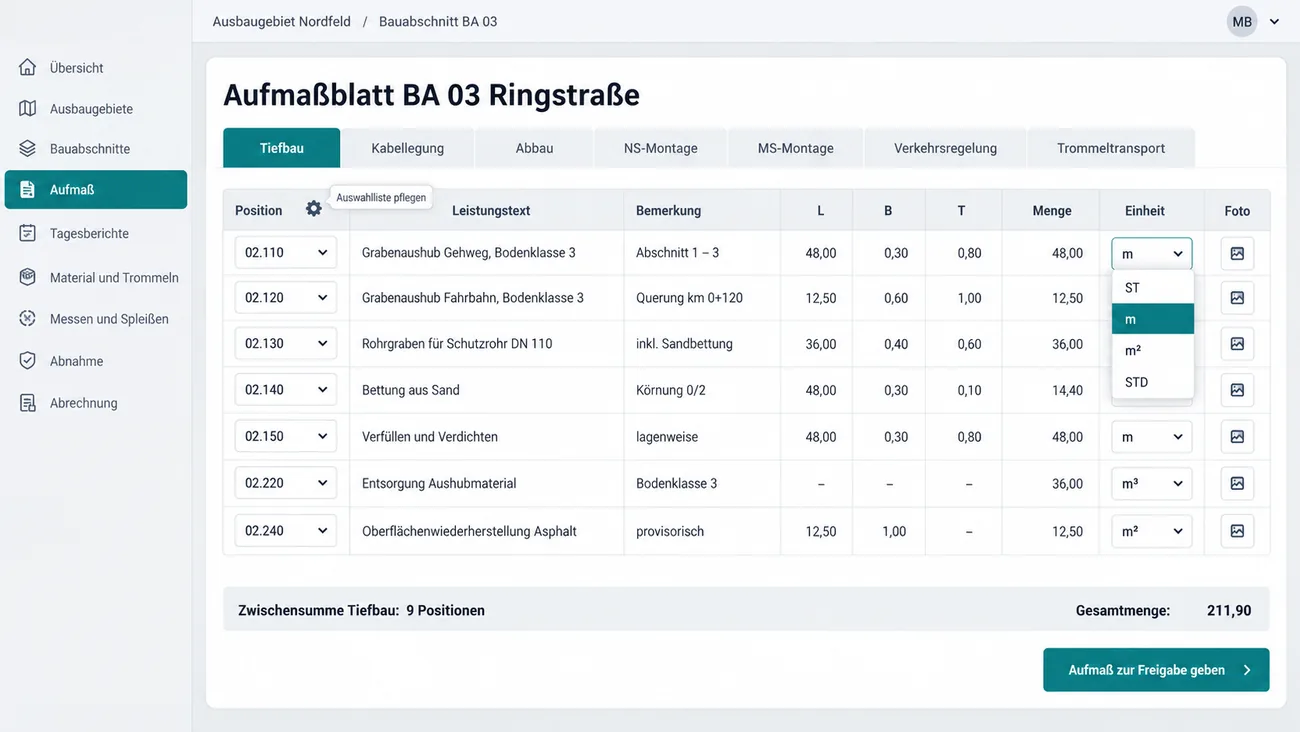Open Übersicht from the sidebar home icon
The image size is (1300, 732).
(28, 68)
